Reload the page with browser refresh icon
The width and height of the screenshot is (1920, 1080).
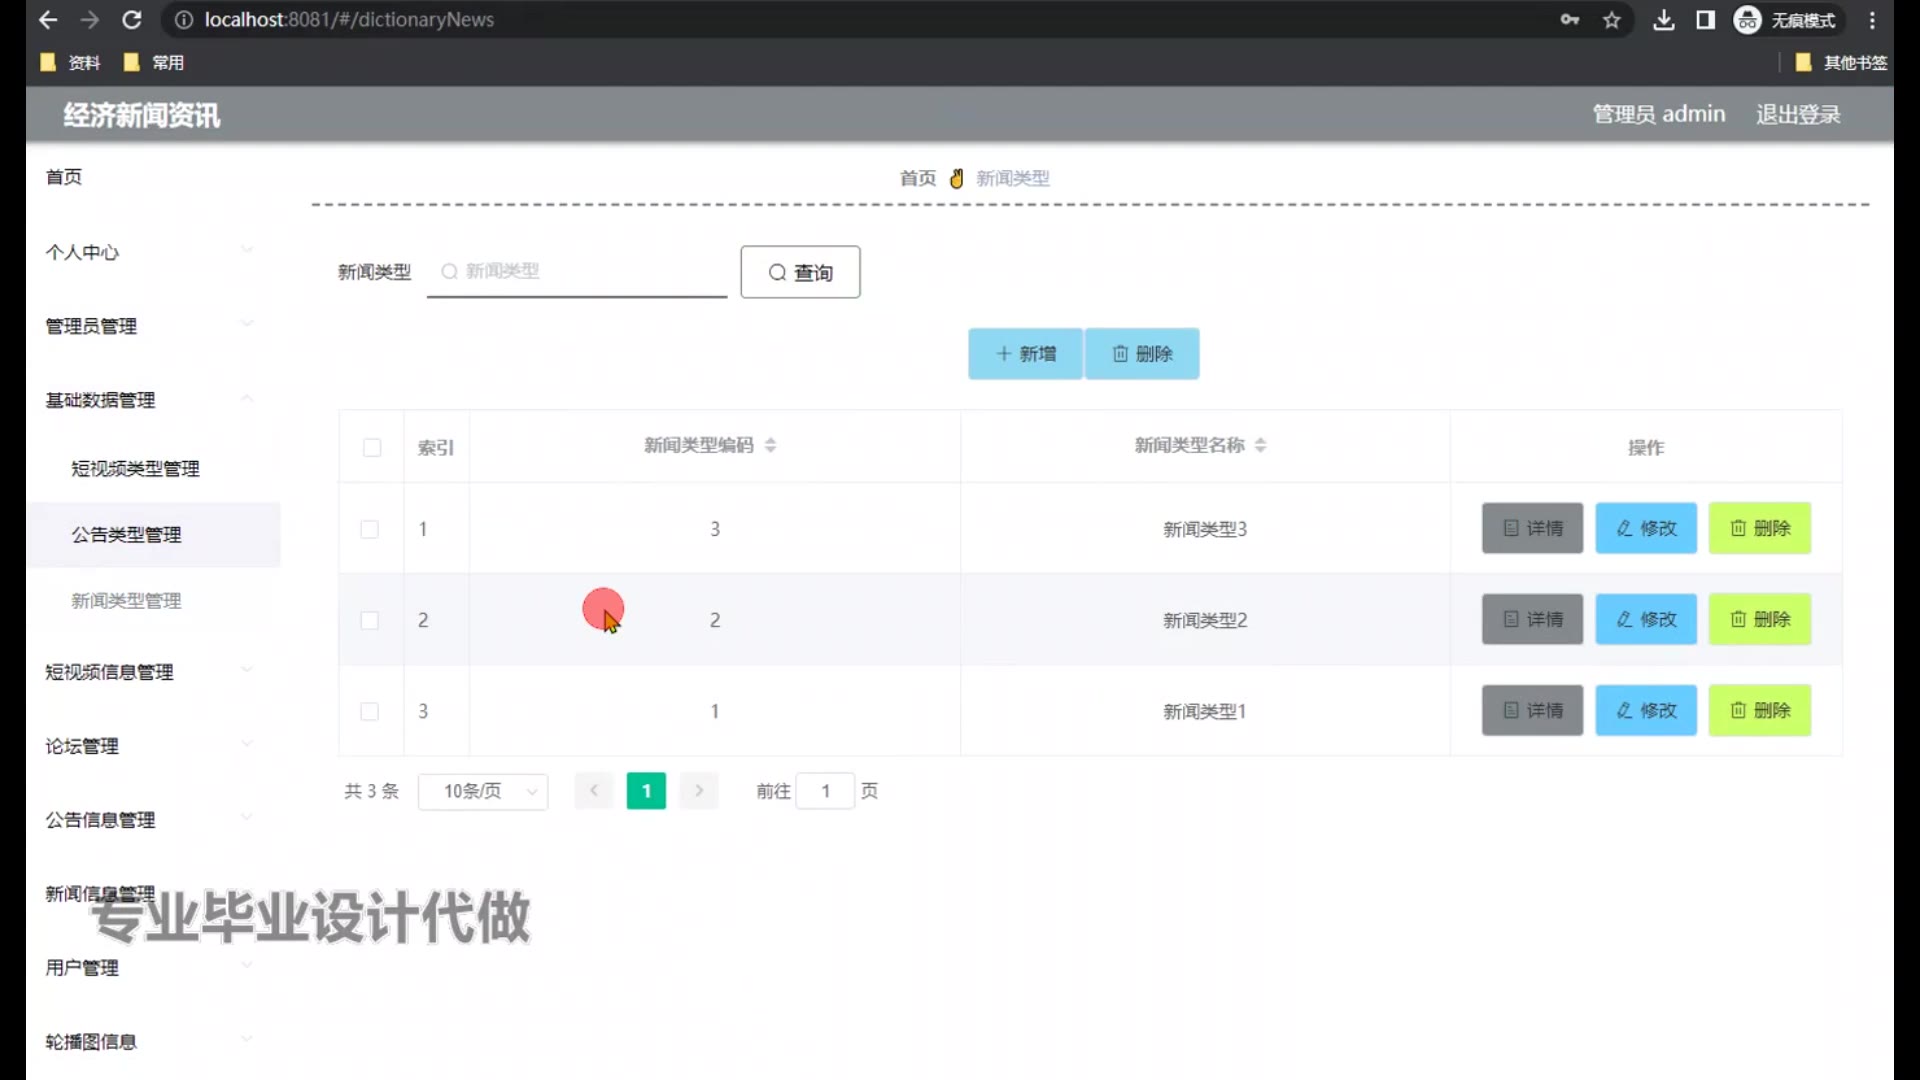click(x=132, y=20)
